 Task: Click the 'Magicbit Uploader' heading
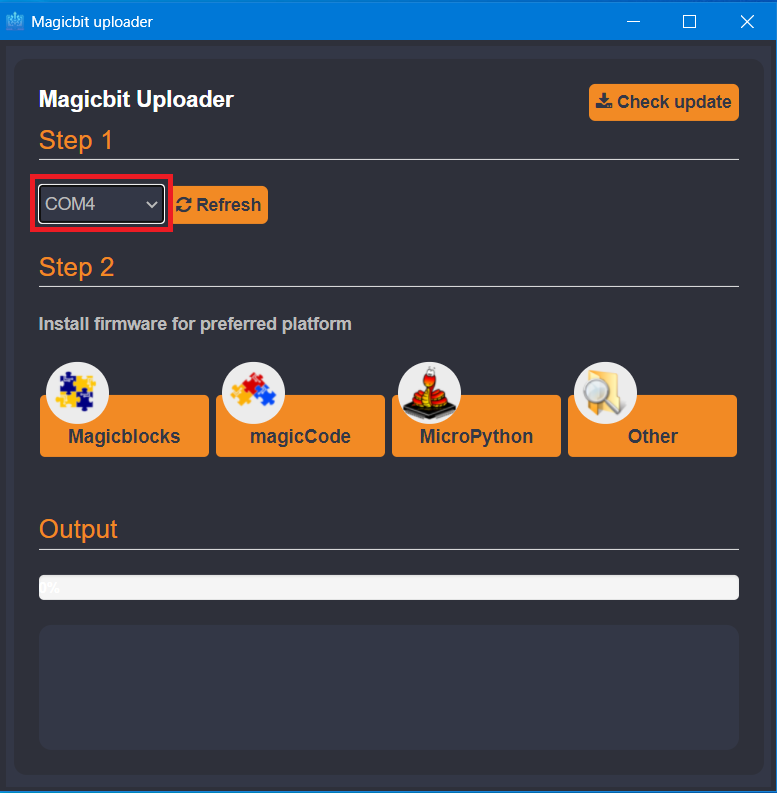(136, 99)
